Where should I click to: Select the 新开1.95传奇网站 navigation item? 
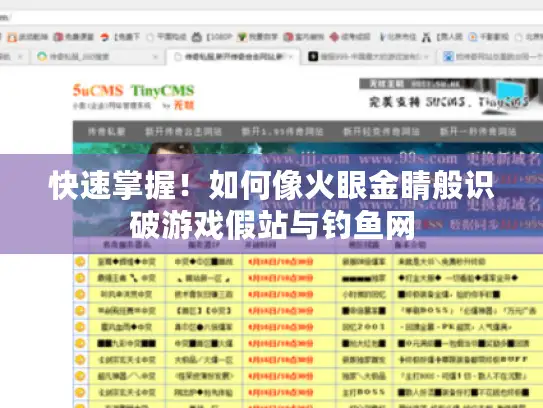point(282,132)
